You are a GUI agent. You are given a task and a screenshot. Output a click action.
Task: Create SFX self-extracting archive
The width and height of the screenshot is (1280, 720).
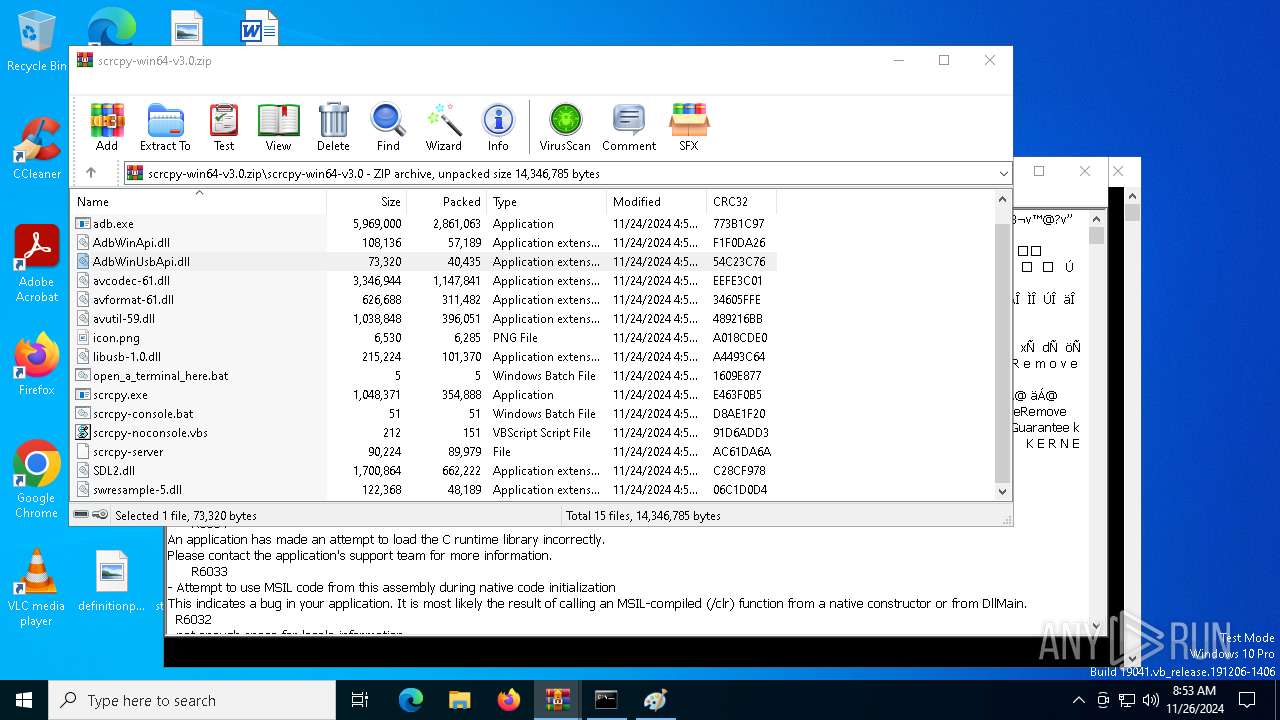pyautogui.click(x=689, y=127)
